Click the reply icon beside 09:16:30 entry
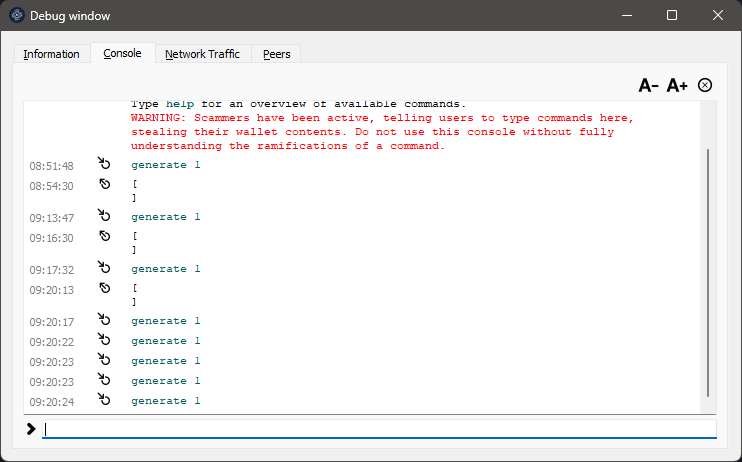742x462 pixels. pos(104,237)
